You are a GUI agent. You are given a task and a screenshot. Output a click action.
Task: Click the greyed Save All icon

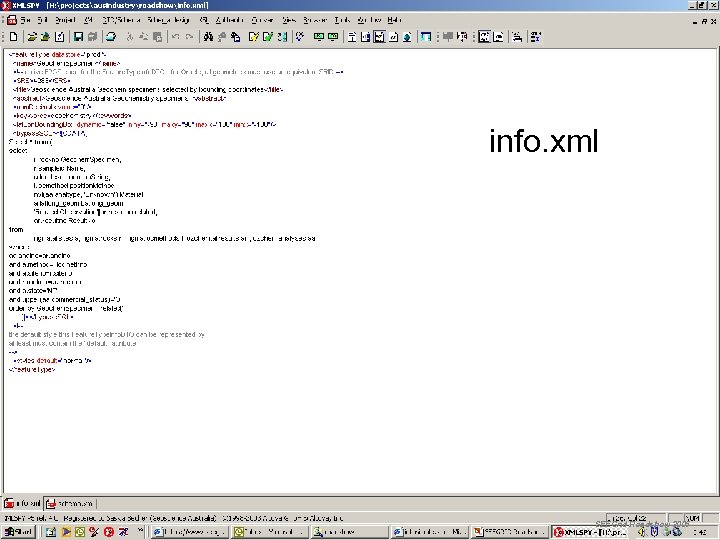pyautogui.click(x=92, y=37)
